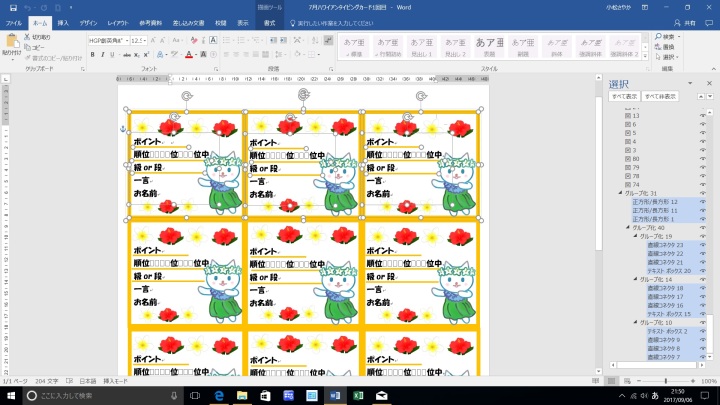Collapse グループ化 14 tree node
This screenshot has height=405, width=720.
[x=636, y=279]
